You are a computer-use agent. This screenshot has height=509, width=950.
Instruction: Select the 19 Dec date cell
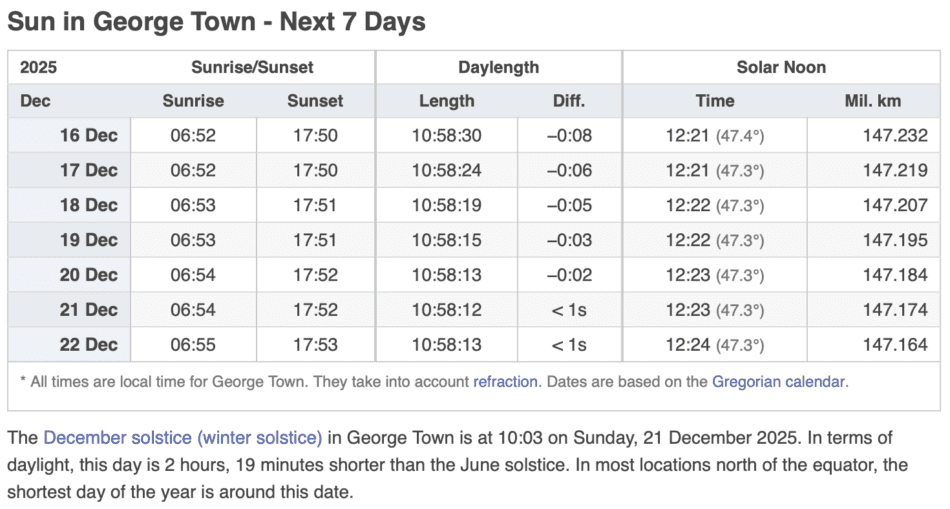click(x=89, y=240)
